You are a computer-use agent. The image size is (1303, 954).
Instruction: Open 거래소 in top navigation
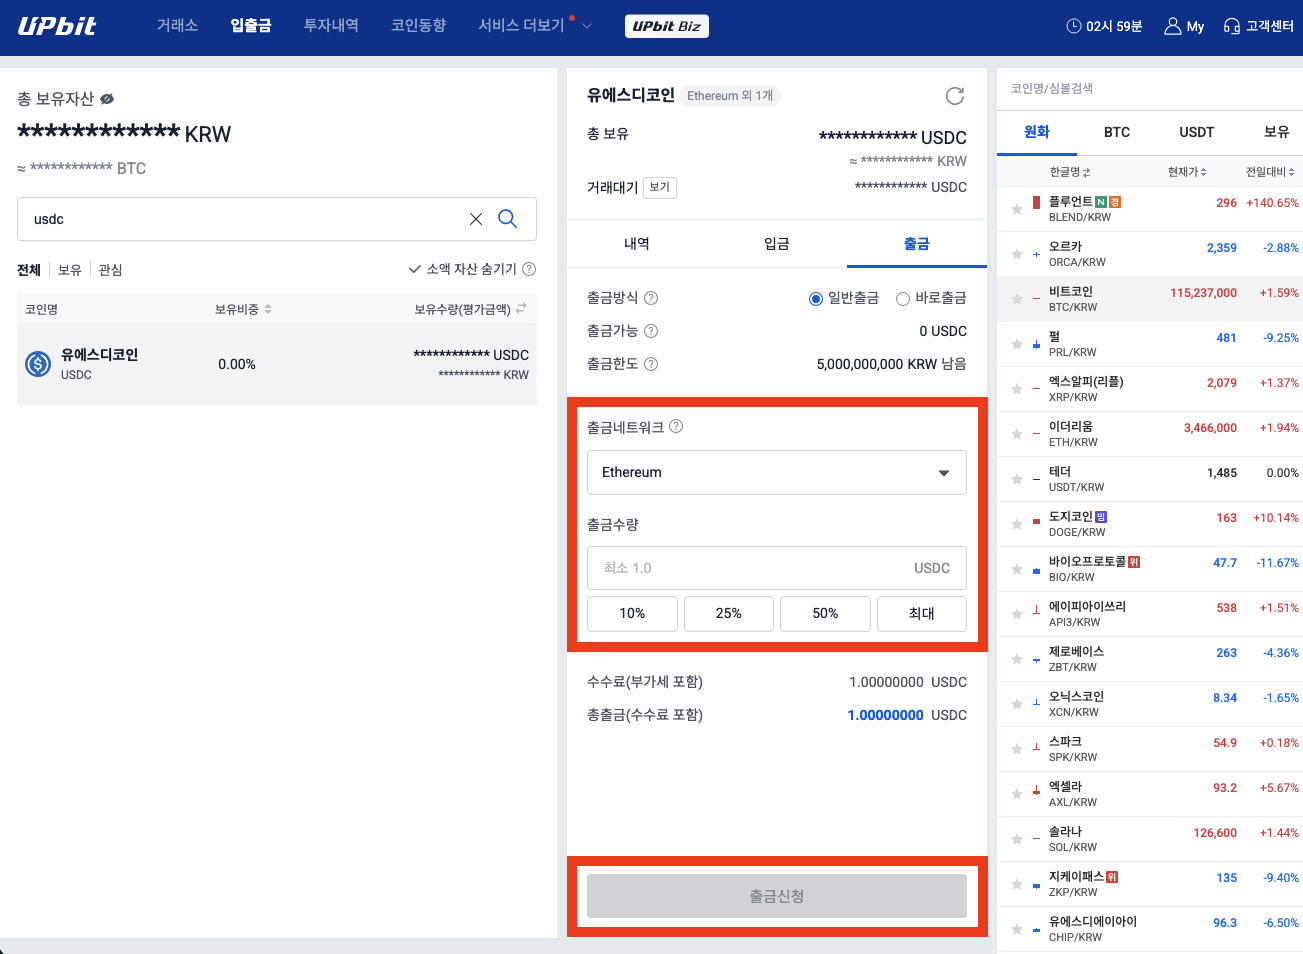(177, 25)
